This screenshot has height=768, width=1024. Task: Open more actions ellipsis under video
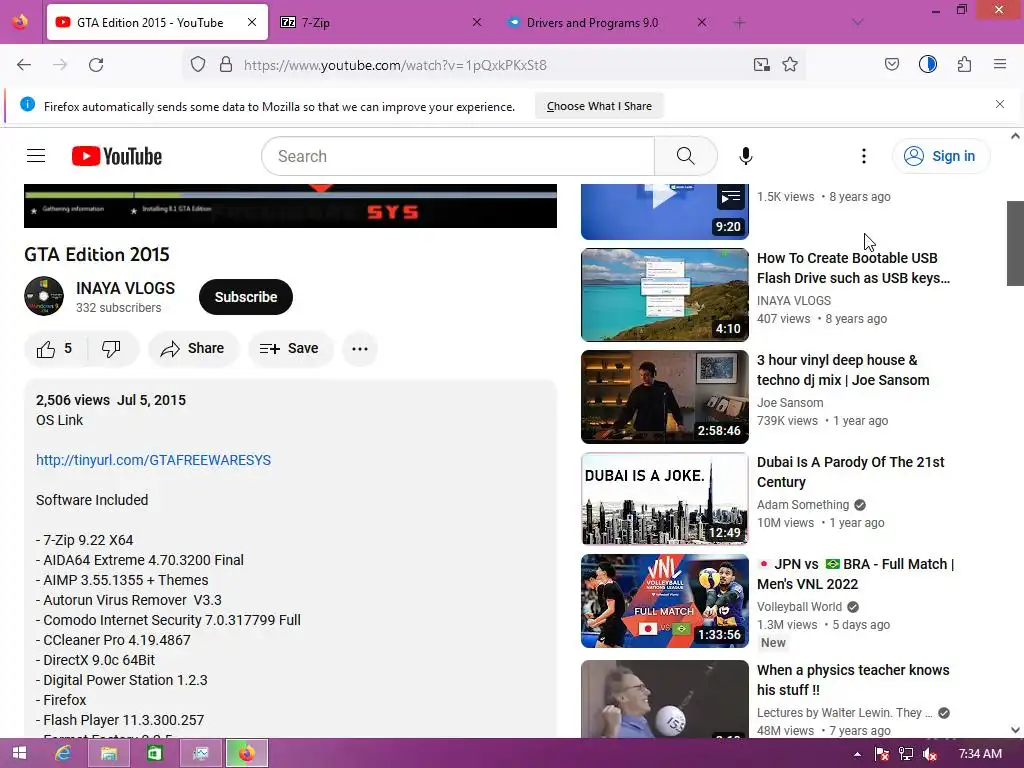coord(360,349)
